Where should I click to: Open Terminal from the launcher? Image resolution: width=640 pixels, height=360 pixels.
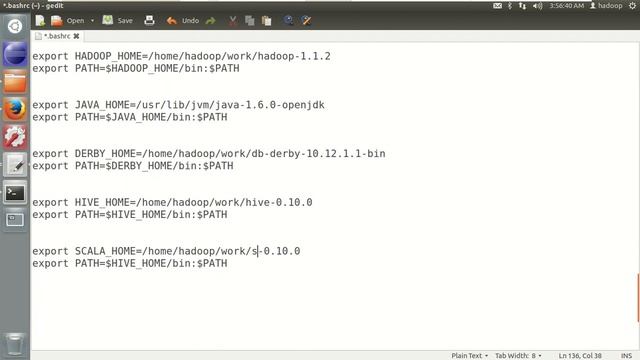[15, 192]
